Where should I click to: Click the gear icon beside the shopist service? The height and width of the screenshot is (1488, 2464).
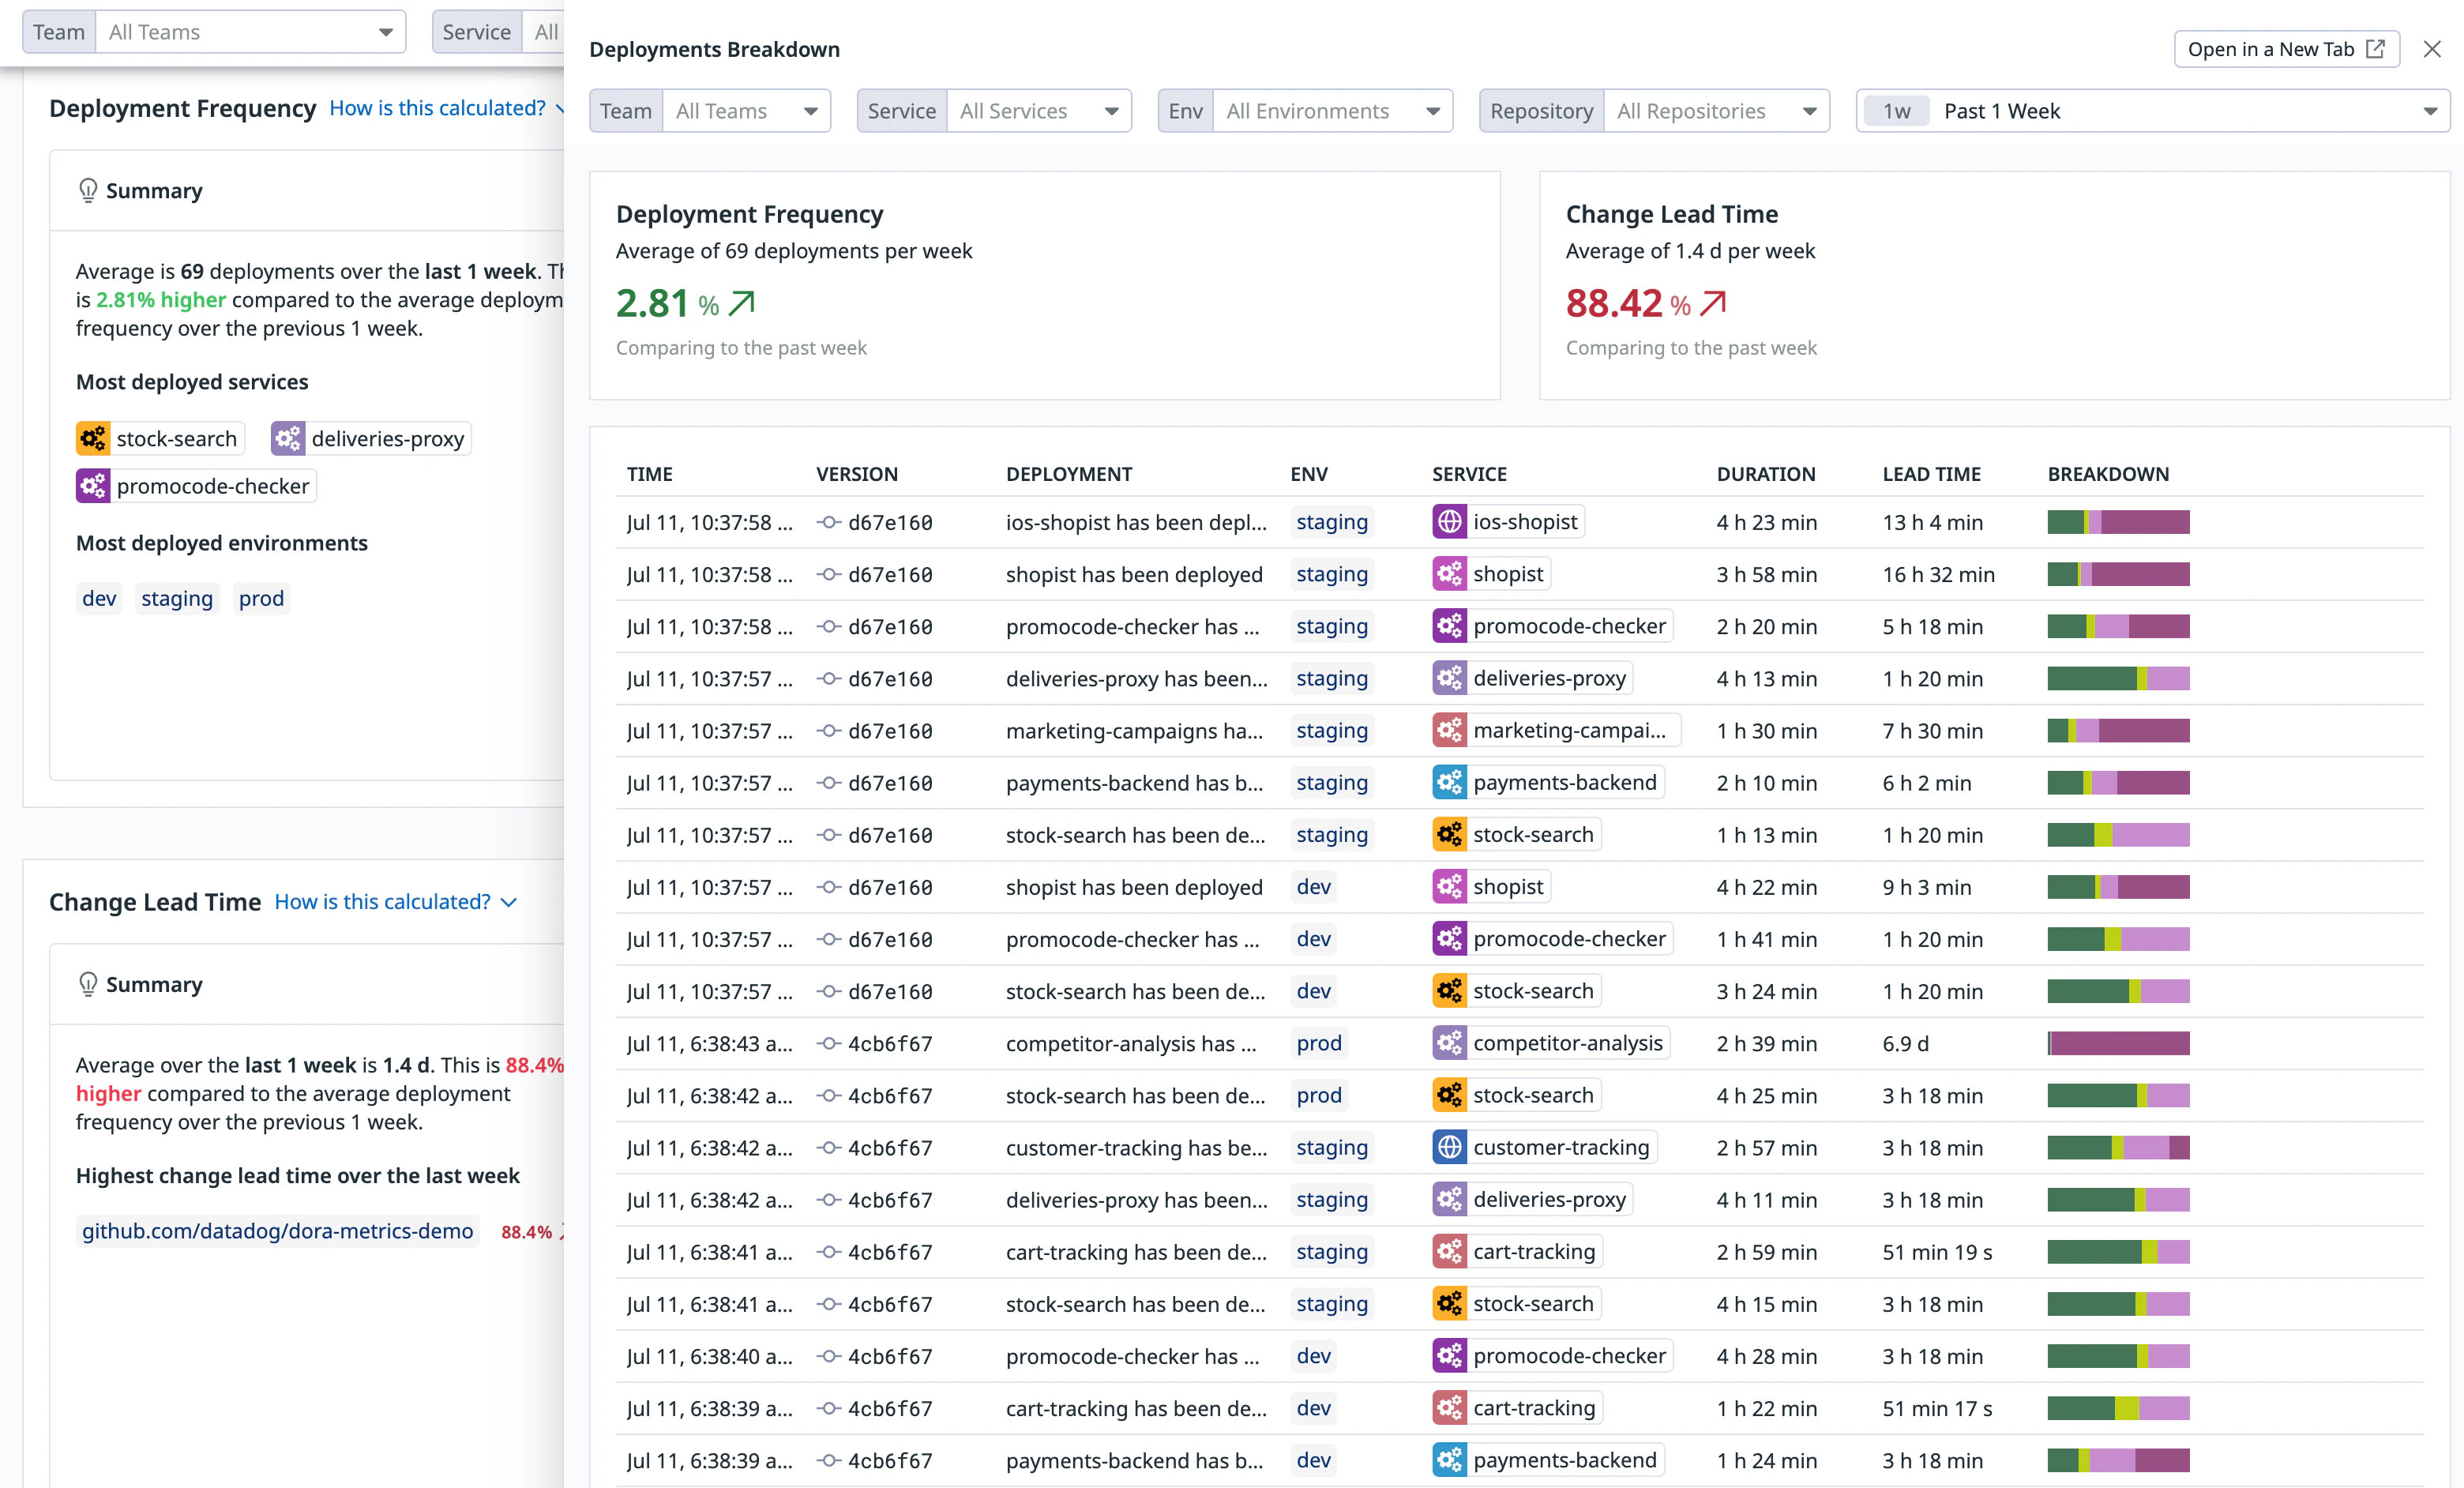pyautogui.click(x=1450, y=574)
